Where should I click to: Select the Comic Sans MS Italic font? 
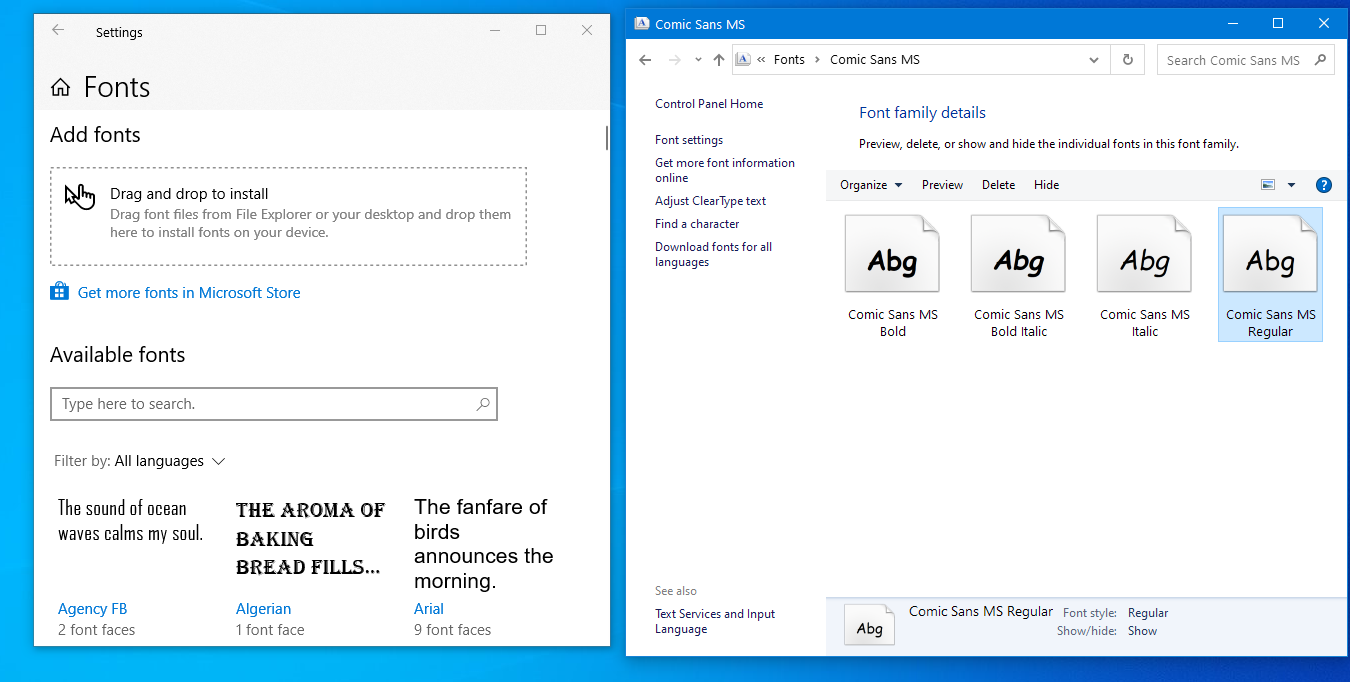click(1145, 275)
